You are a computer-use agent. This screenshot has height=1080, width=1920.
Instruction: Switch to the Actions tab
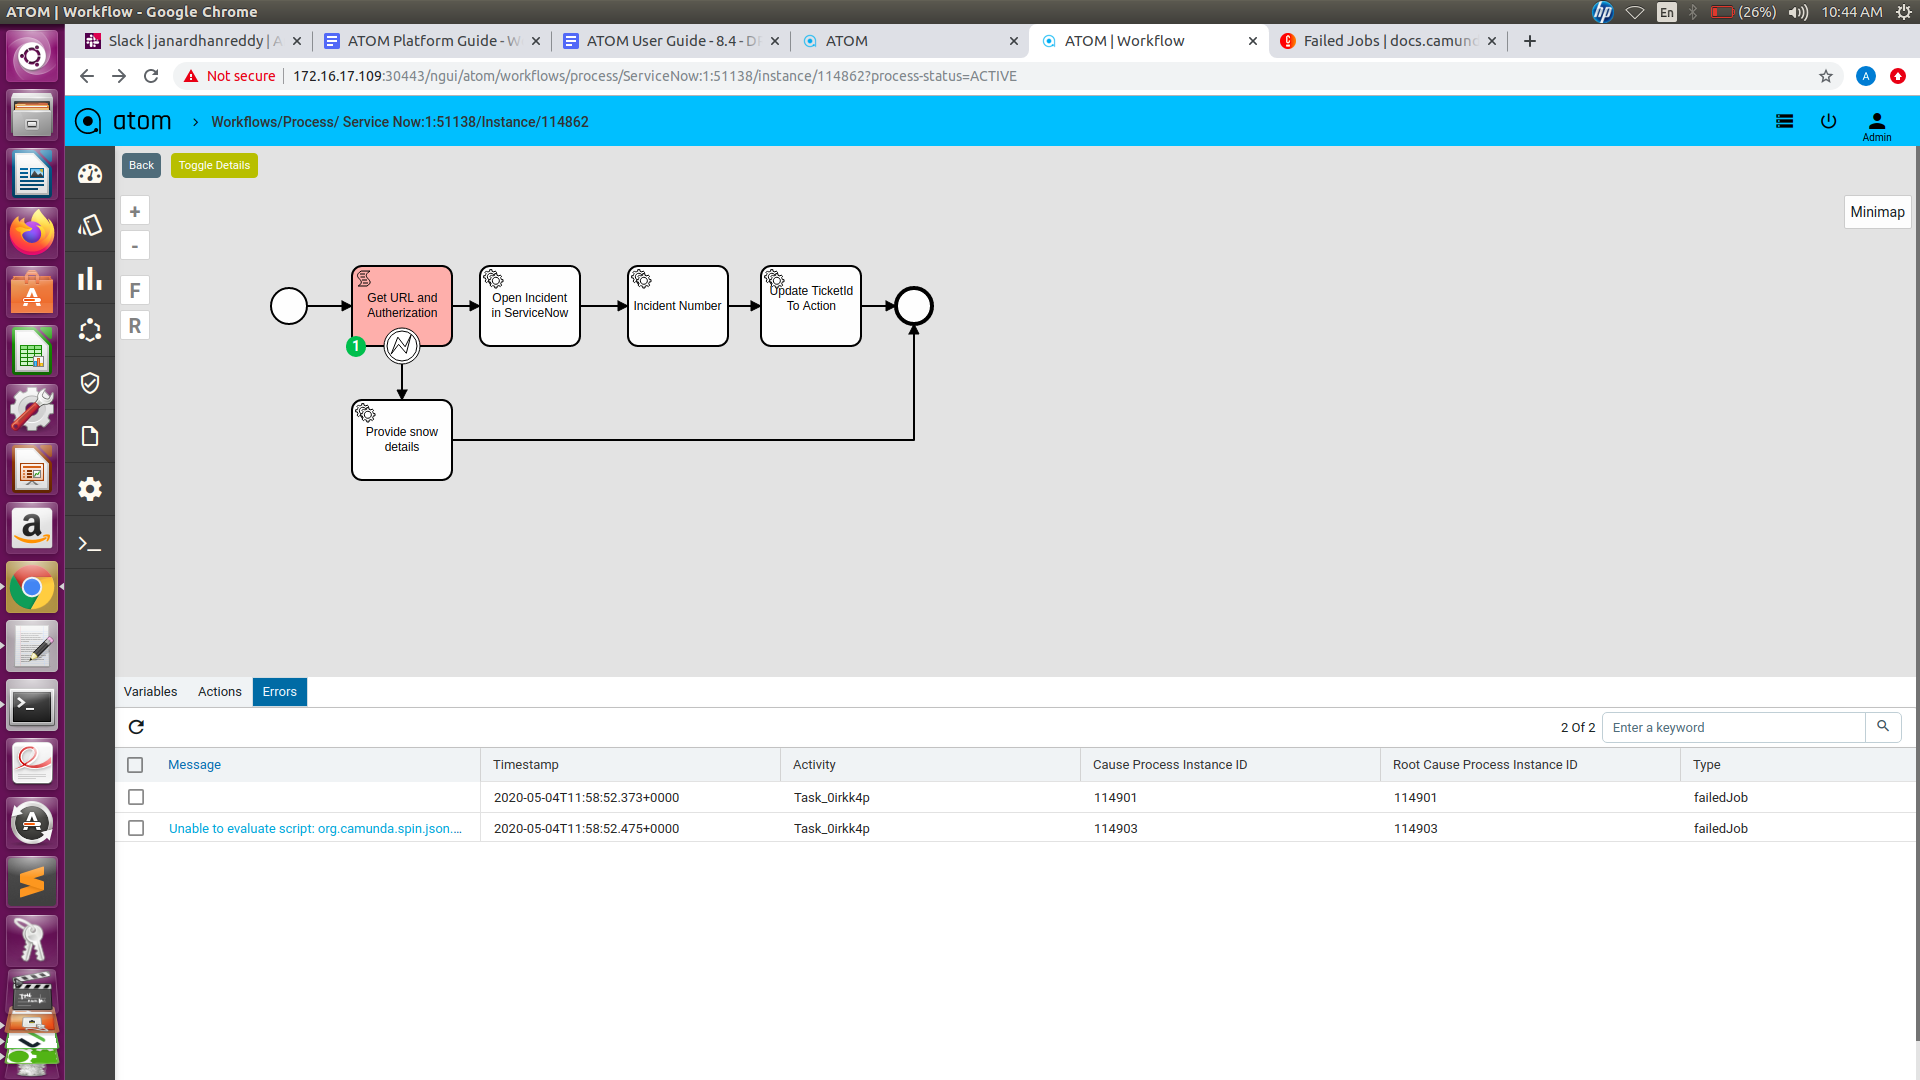tap(219, 692)
